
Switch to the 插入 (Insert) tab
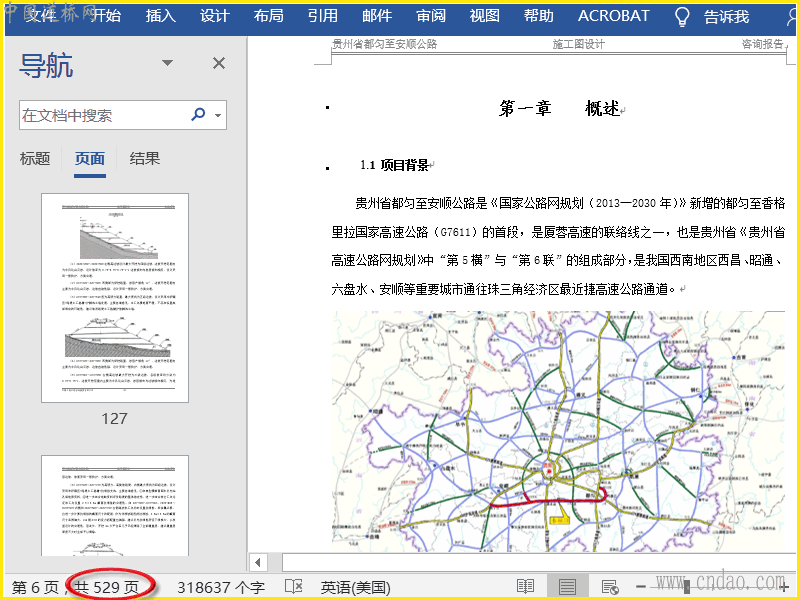[x=160, y=16]
